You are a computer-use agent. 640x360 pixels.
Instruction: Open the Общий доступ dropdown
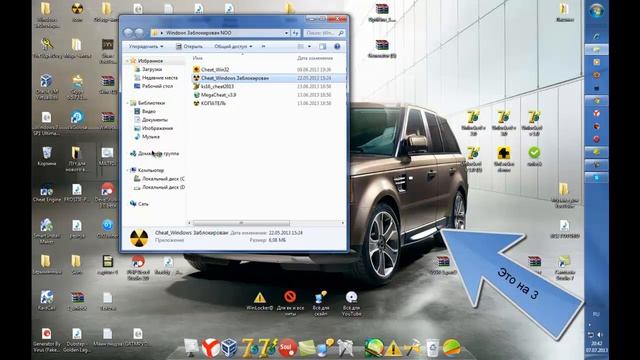(x=233, y=47)
